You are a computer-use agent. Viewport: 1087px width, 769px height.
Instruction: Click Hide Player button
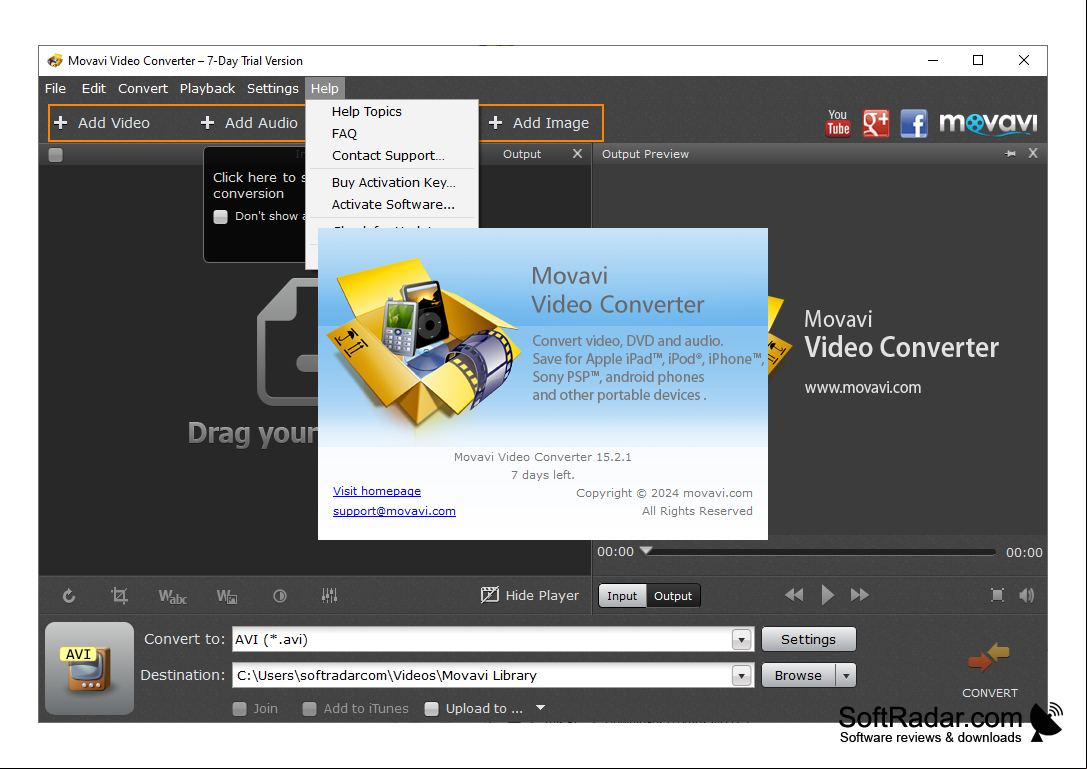pyautogui.click(x=530, y=595)
